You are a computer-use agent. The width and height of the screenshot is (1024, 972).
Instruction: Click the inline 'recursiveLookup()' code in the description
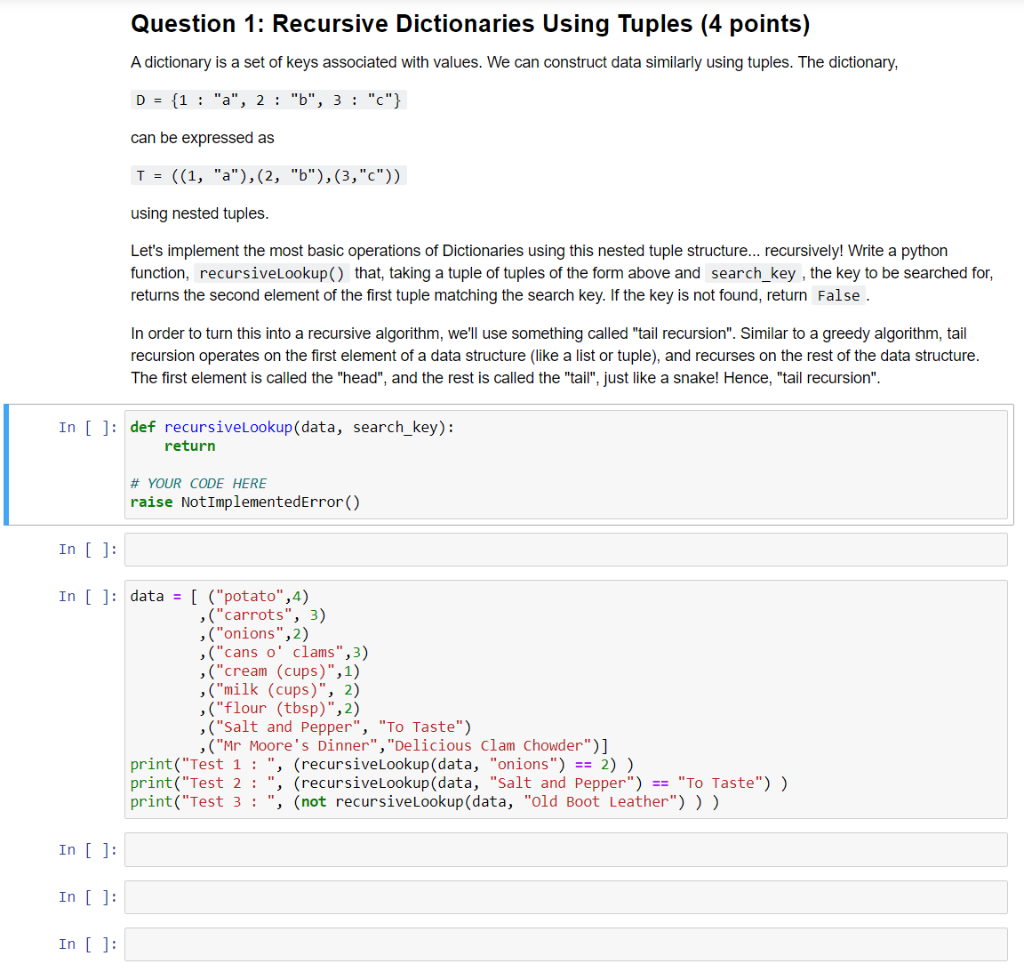[x=272, y=273]
